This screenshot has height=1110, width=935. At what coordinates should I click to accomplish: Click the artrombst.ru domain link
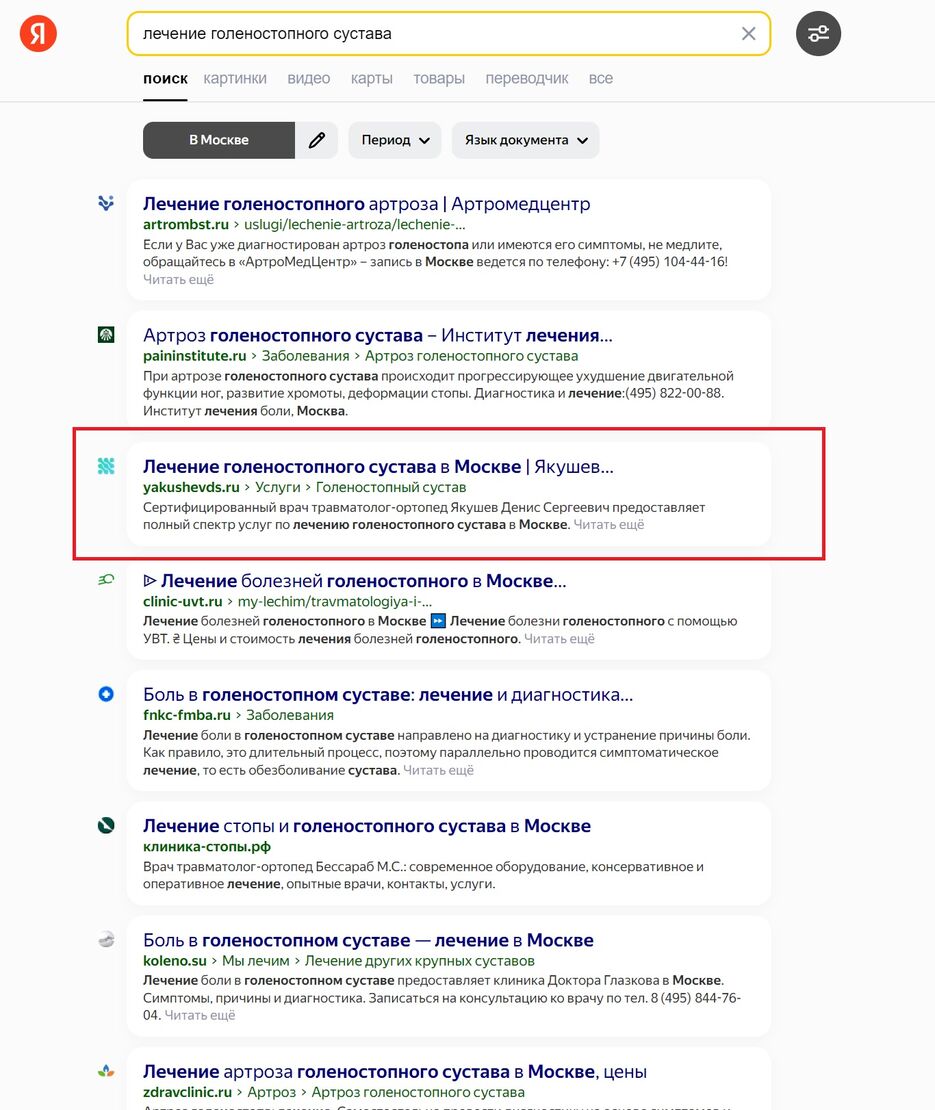[185, 224]
